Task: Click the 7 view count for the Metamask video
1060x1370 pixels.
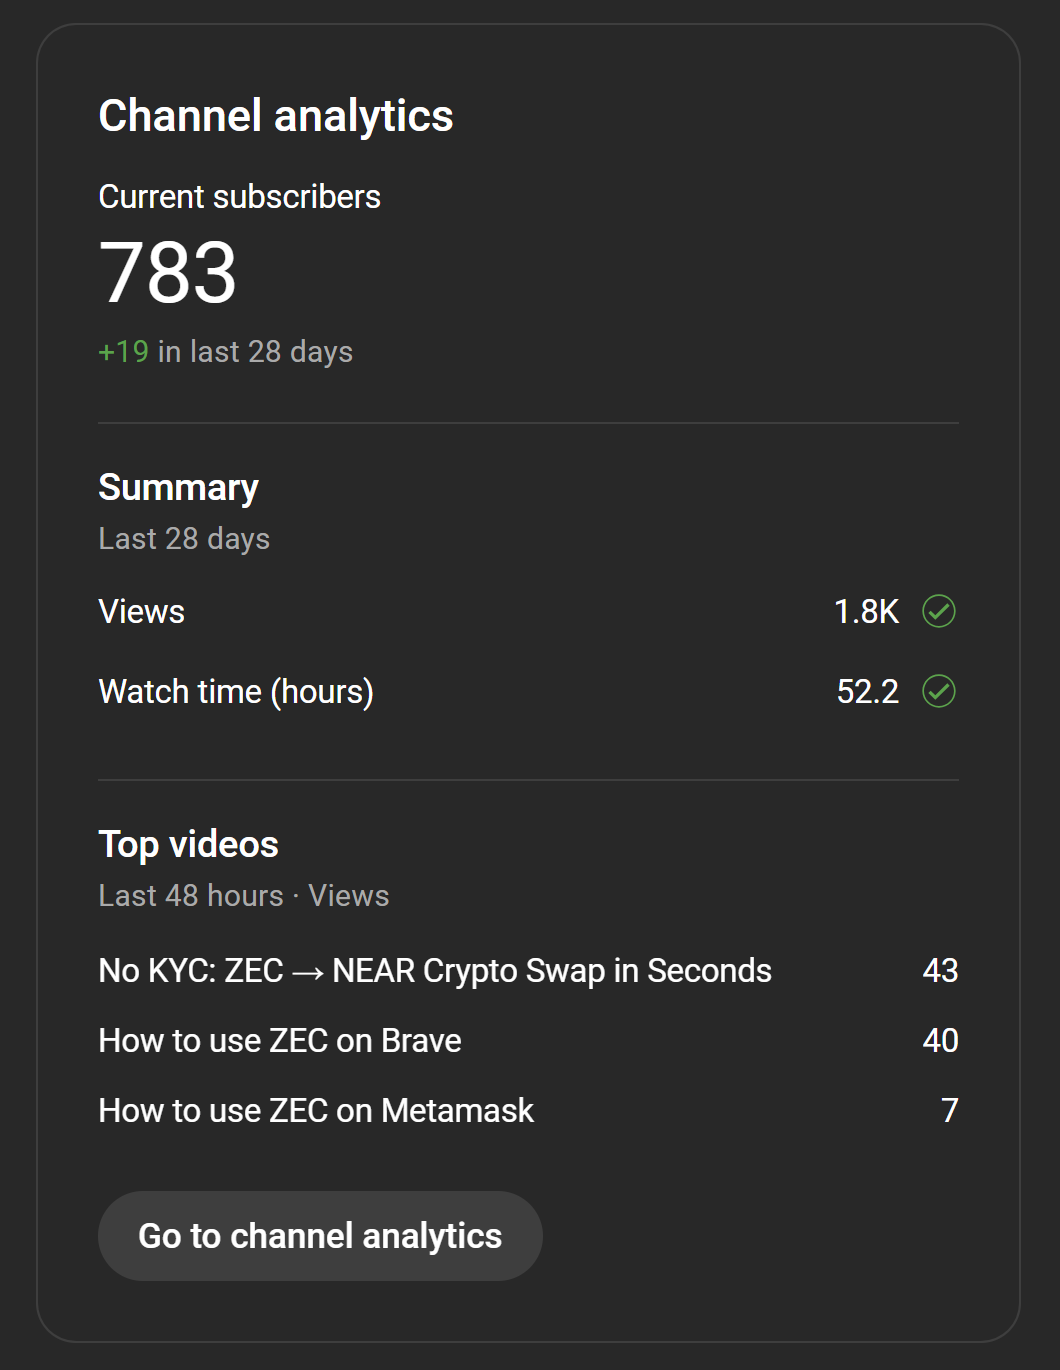Action: pos(949,1111)
